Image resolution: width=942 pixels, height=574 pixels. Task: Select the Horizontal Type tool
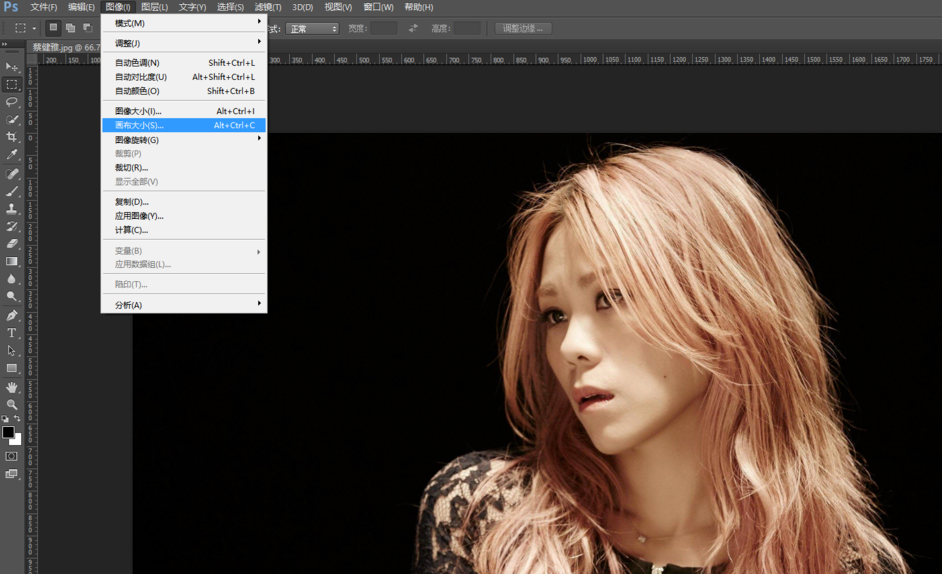tap(12, 333)
